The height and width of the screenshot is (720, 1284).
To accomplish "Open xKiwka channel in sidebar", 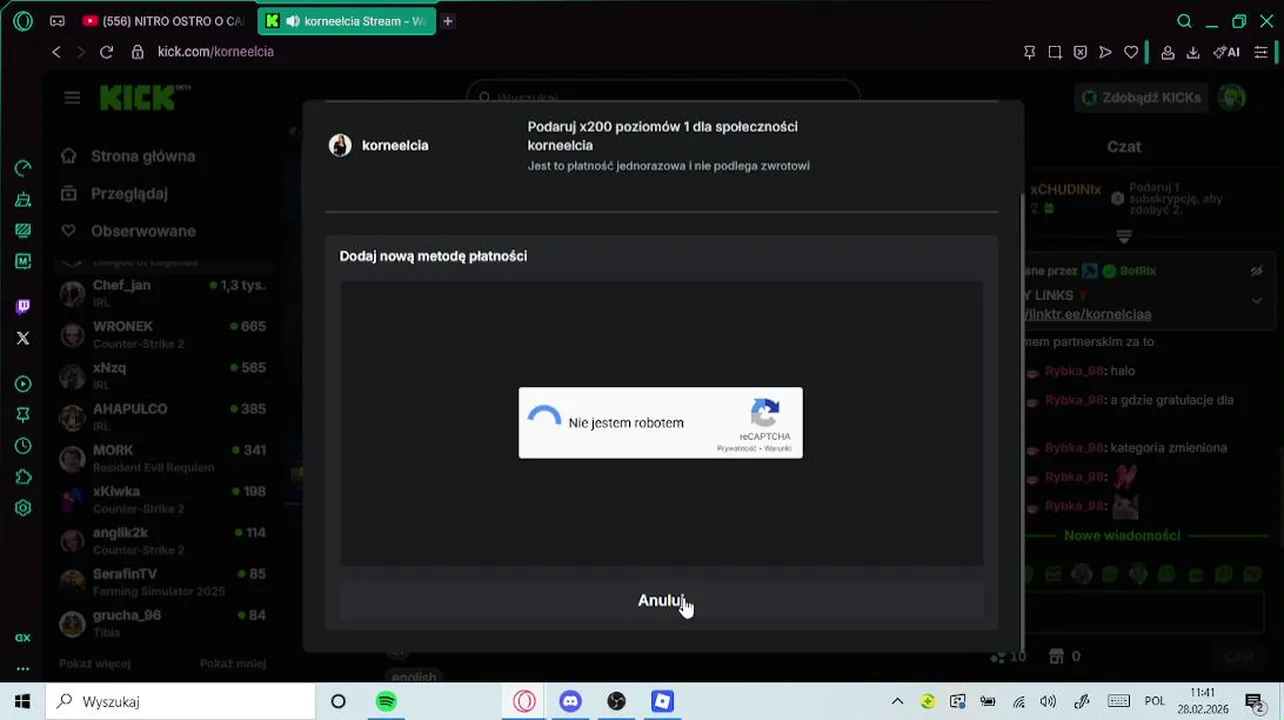I will (x=163, y=499).
